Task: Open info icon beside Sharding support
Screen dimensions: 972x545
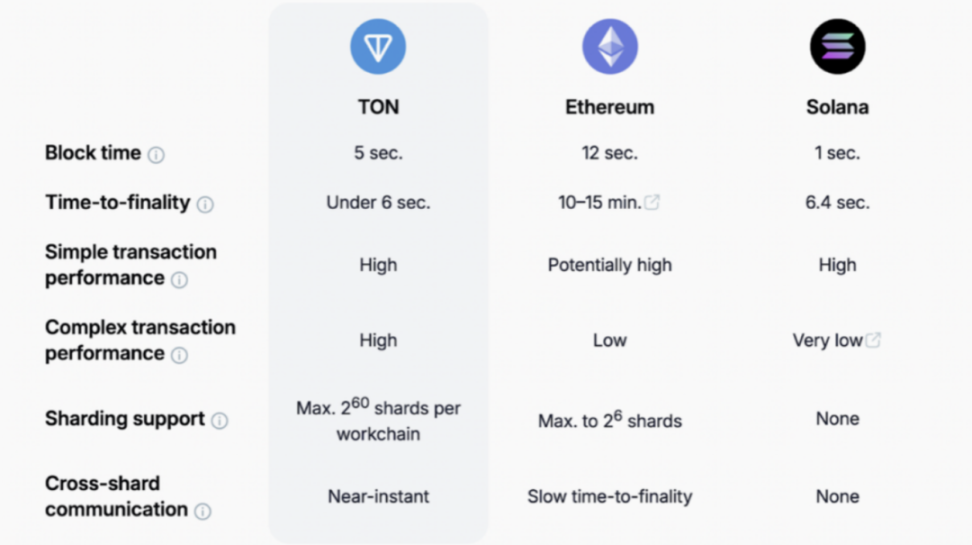Action: 219,420
